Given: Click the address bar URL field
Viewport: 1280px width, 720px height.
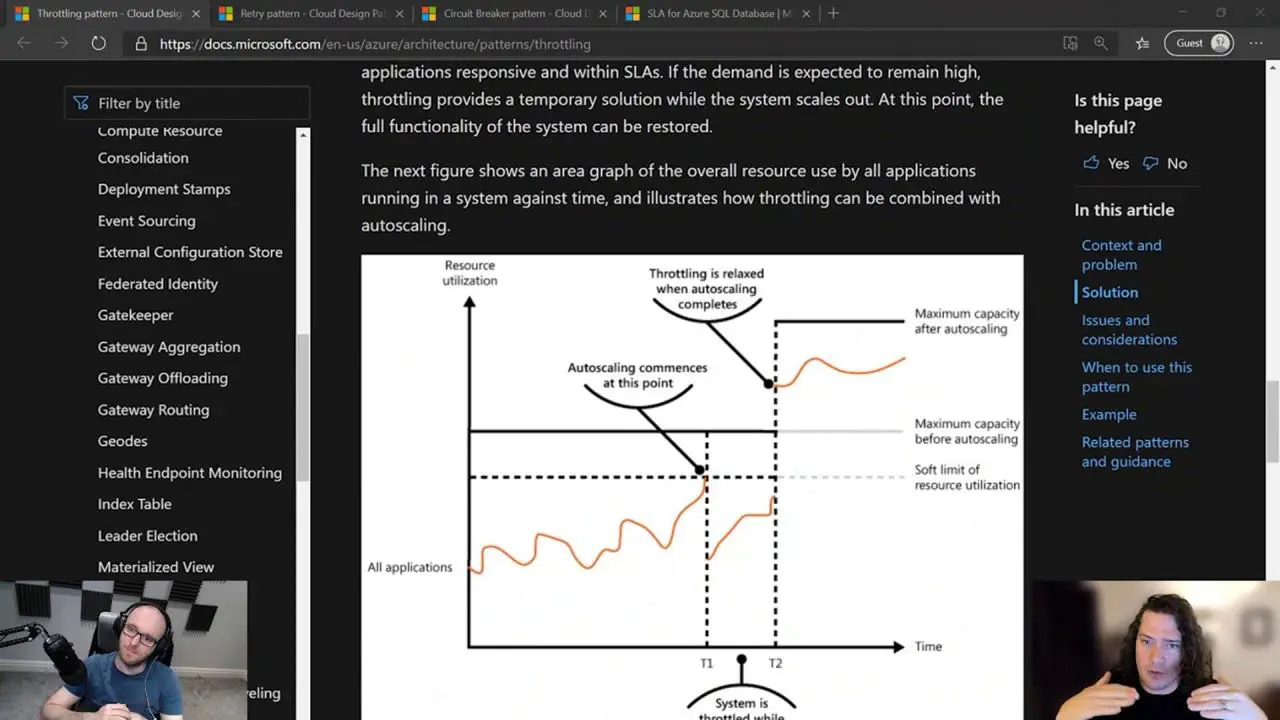Looking at the screenshot, I should point(600,44).
